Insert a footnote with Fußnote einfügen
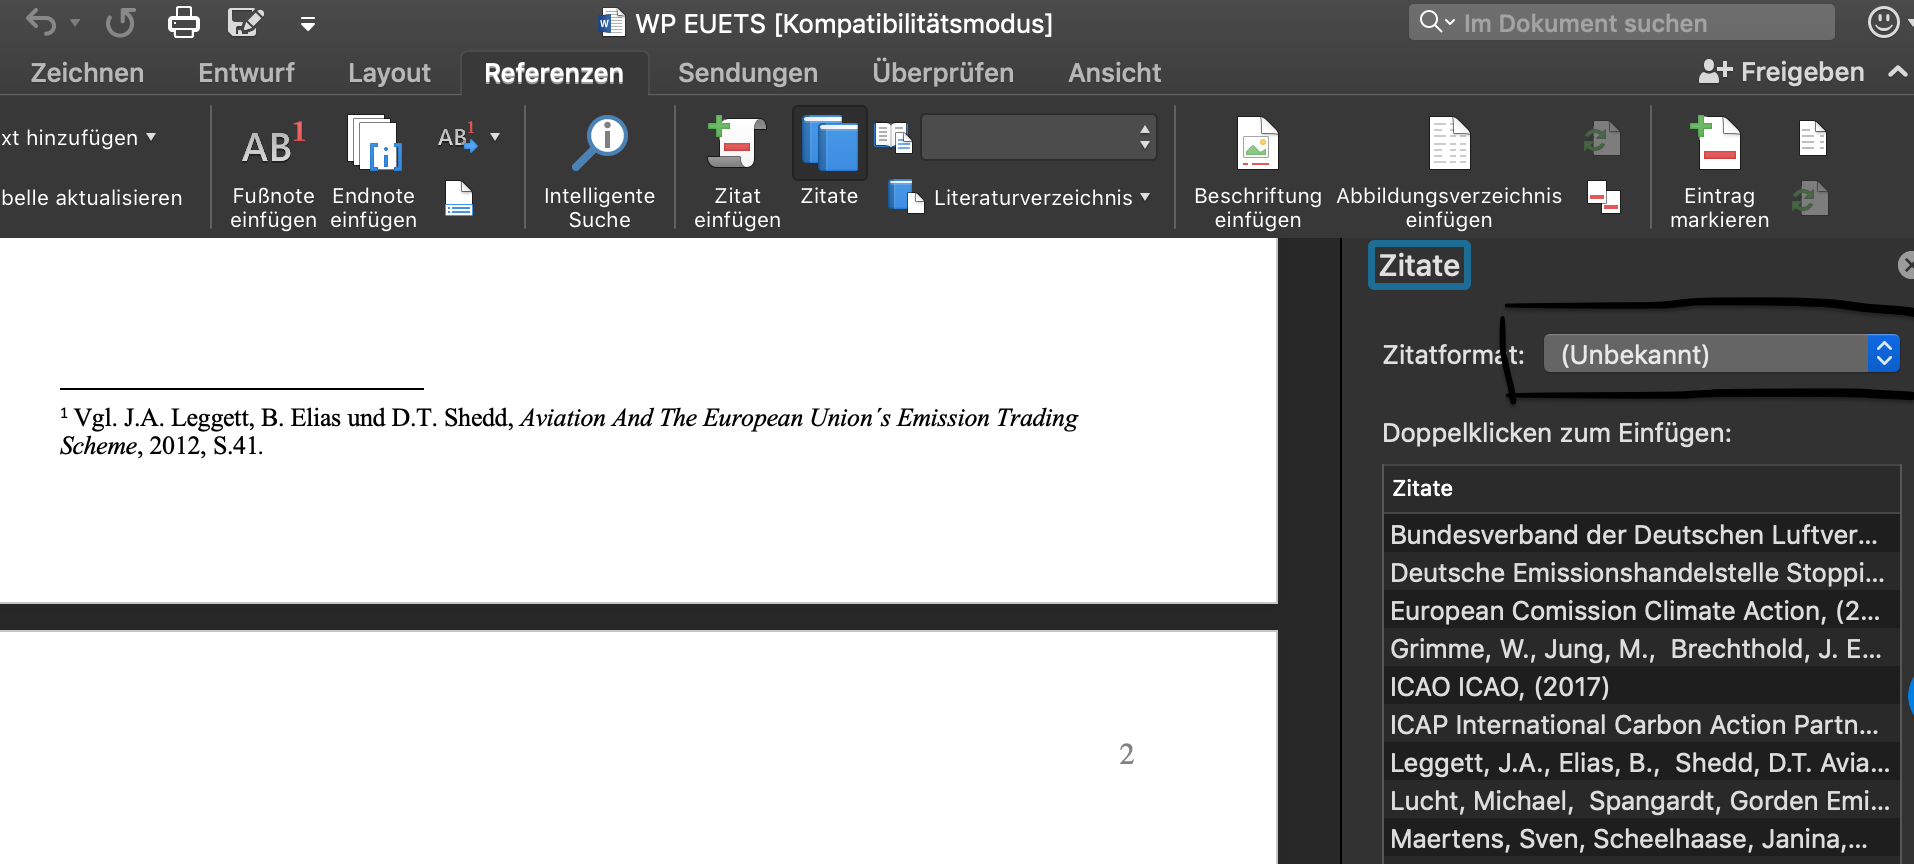 pyautogui.click(x=273, y=172)
